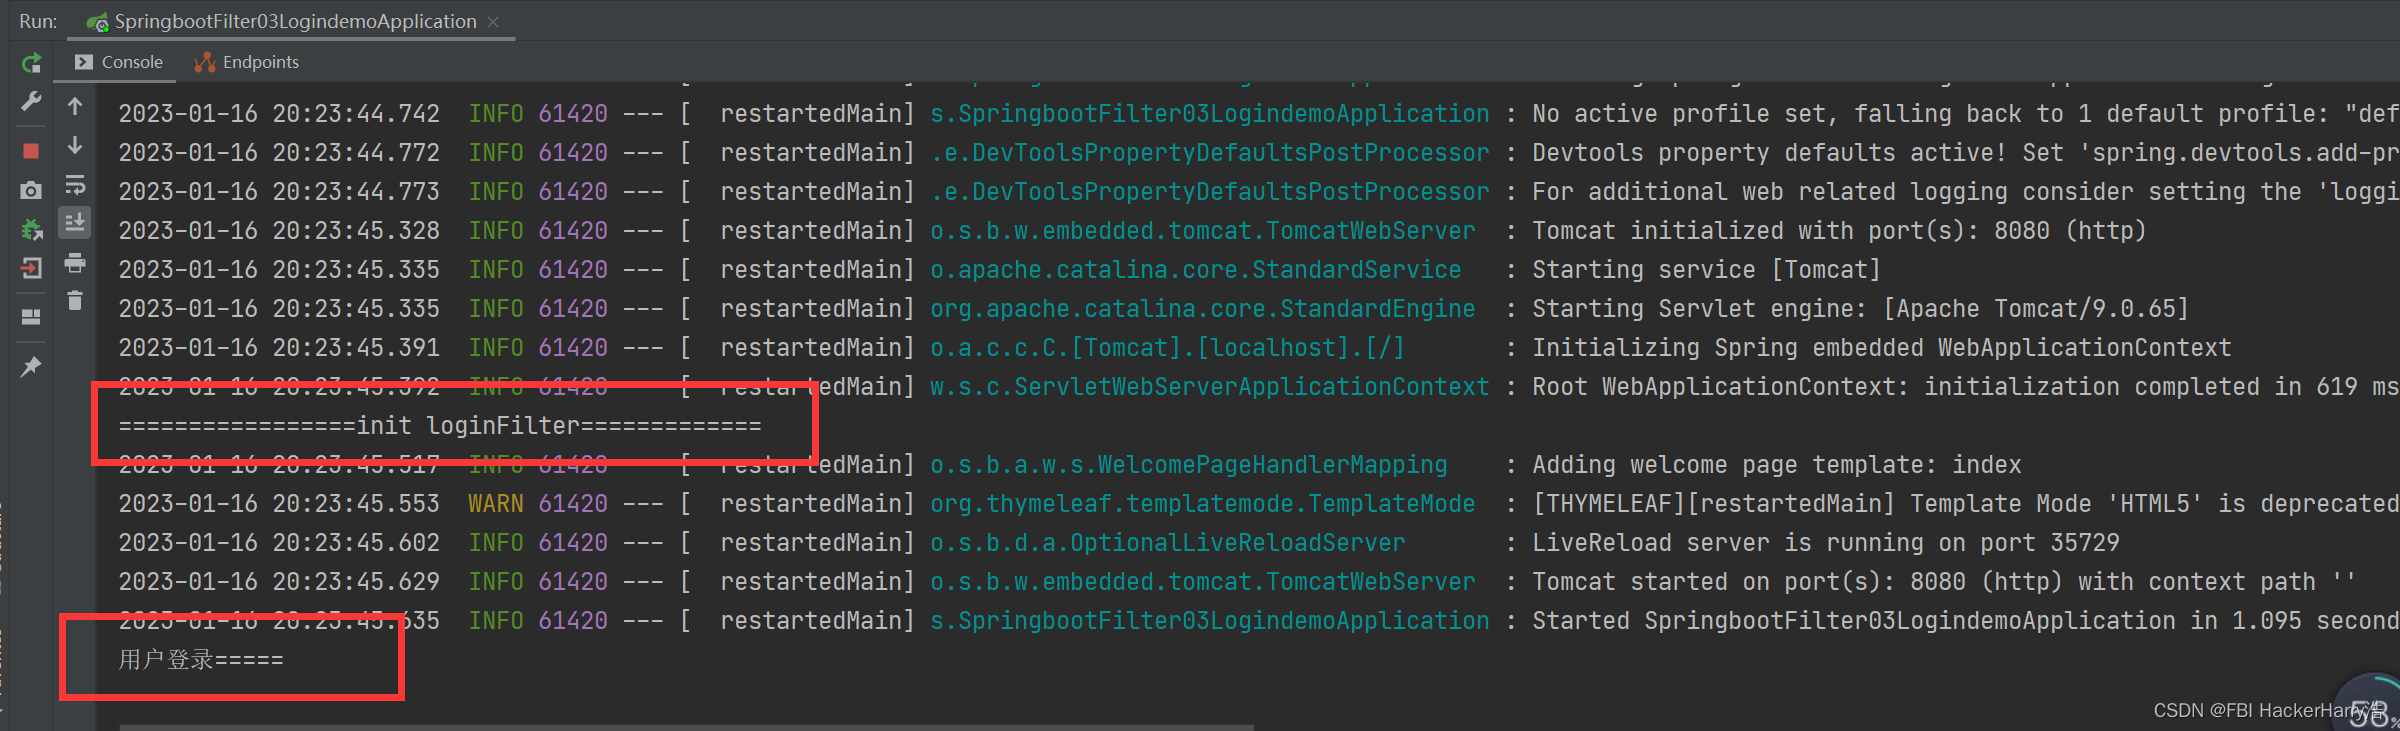
Task: Click logger name o.s.b.d.a.OptionalLiveReloadServer
Action: pyautogui.click(x=1167, y=543)
